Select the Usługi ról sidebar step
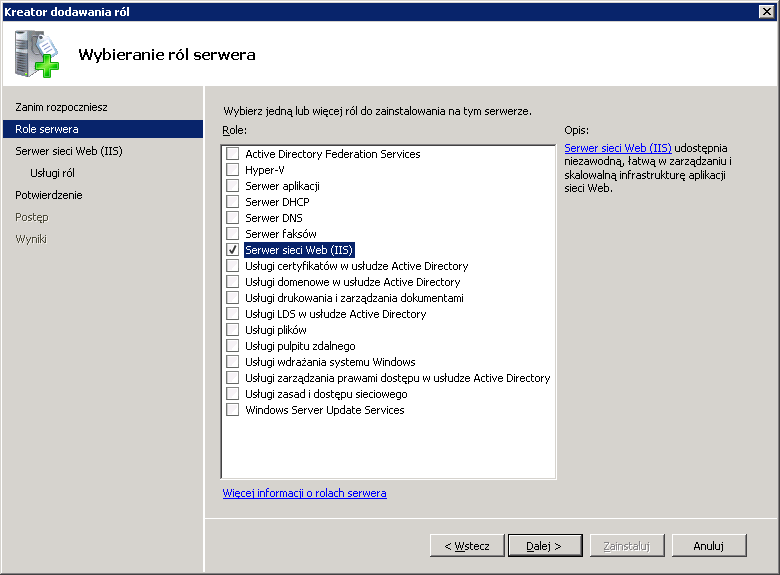 [x=52, y=173]
